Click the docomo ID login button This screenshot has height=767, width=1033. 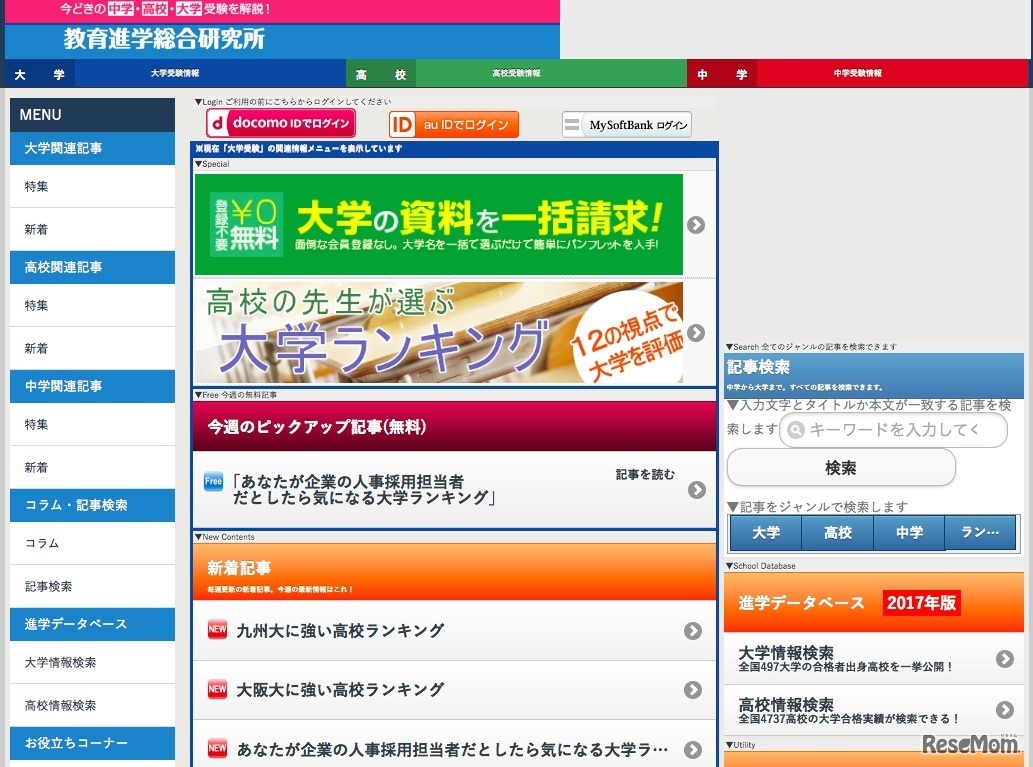click(x=281, y=123)
